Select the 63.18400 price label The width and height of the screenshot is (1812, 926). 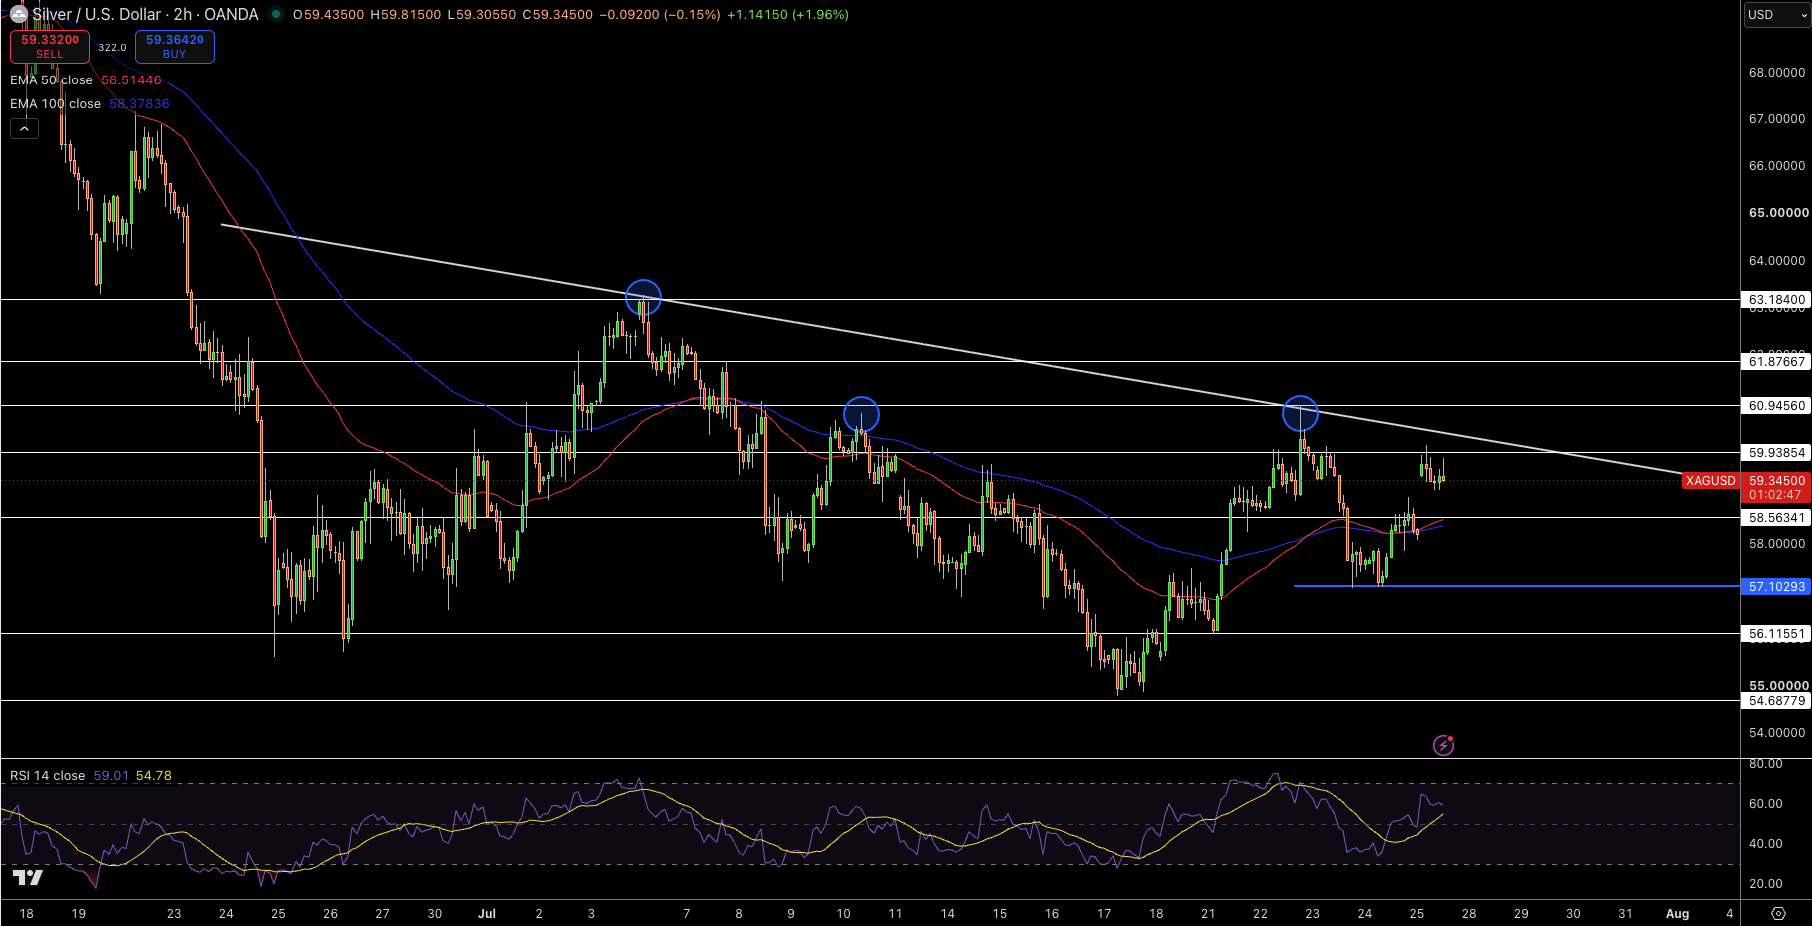1776,300
